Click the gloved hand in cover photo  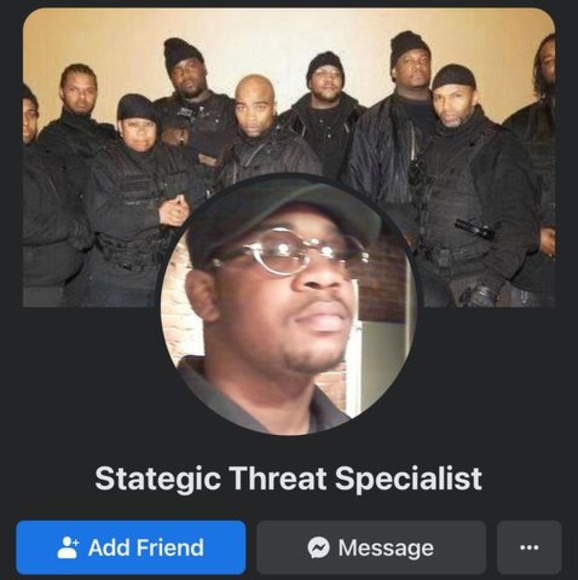[481, 296]
